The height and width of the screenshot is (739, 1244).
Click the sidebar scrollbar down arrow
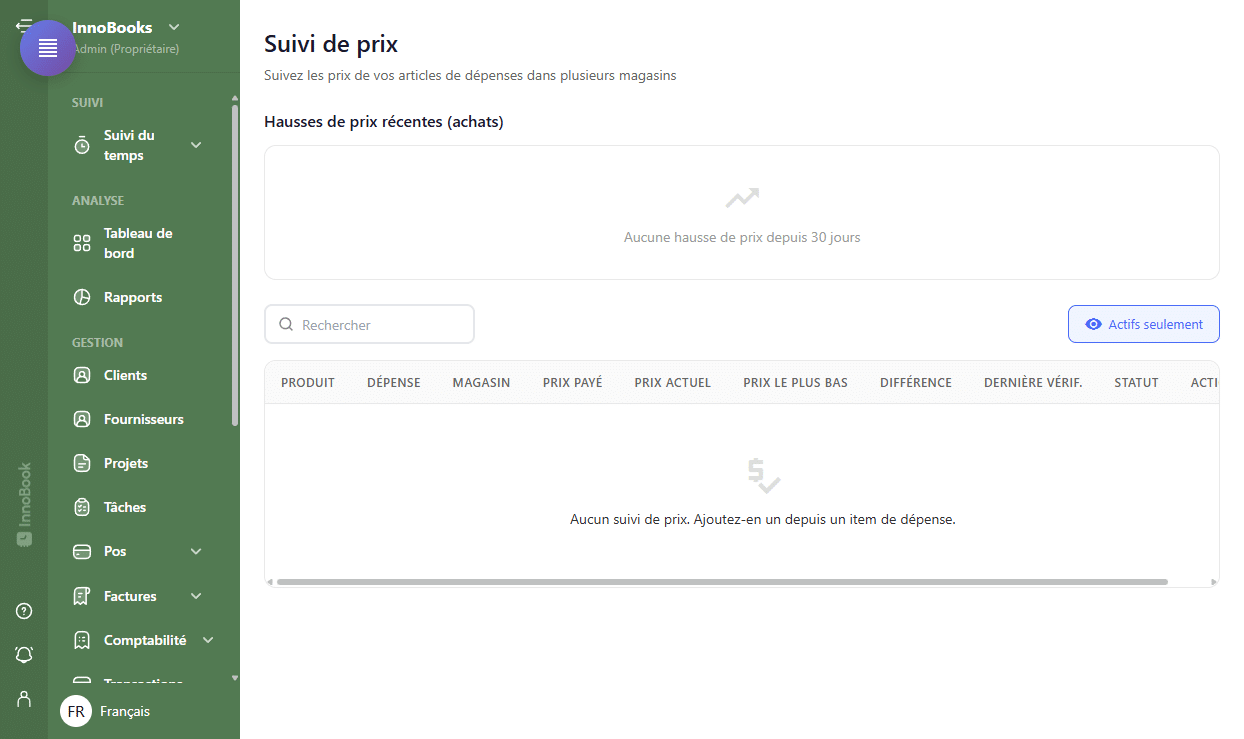[x=235, y=678]
